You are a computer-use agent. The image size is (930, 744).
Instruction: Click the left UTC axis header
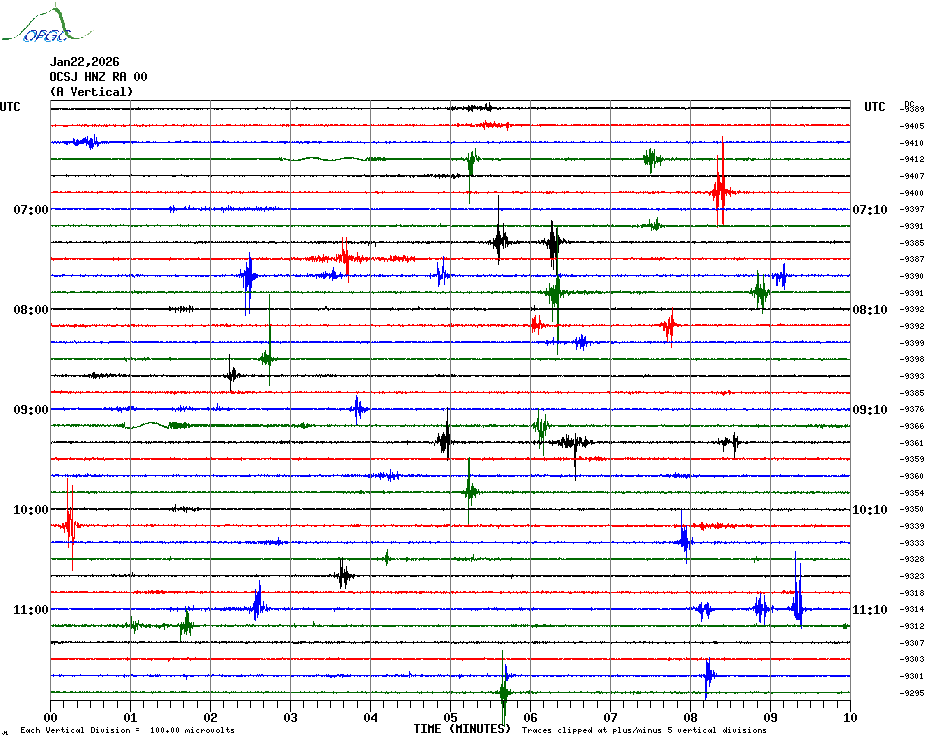[10, 107]
